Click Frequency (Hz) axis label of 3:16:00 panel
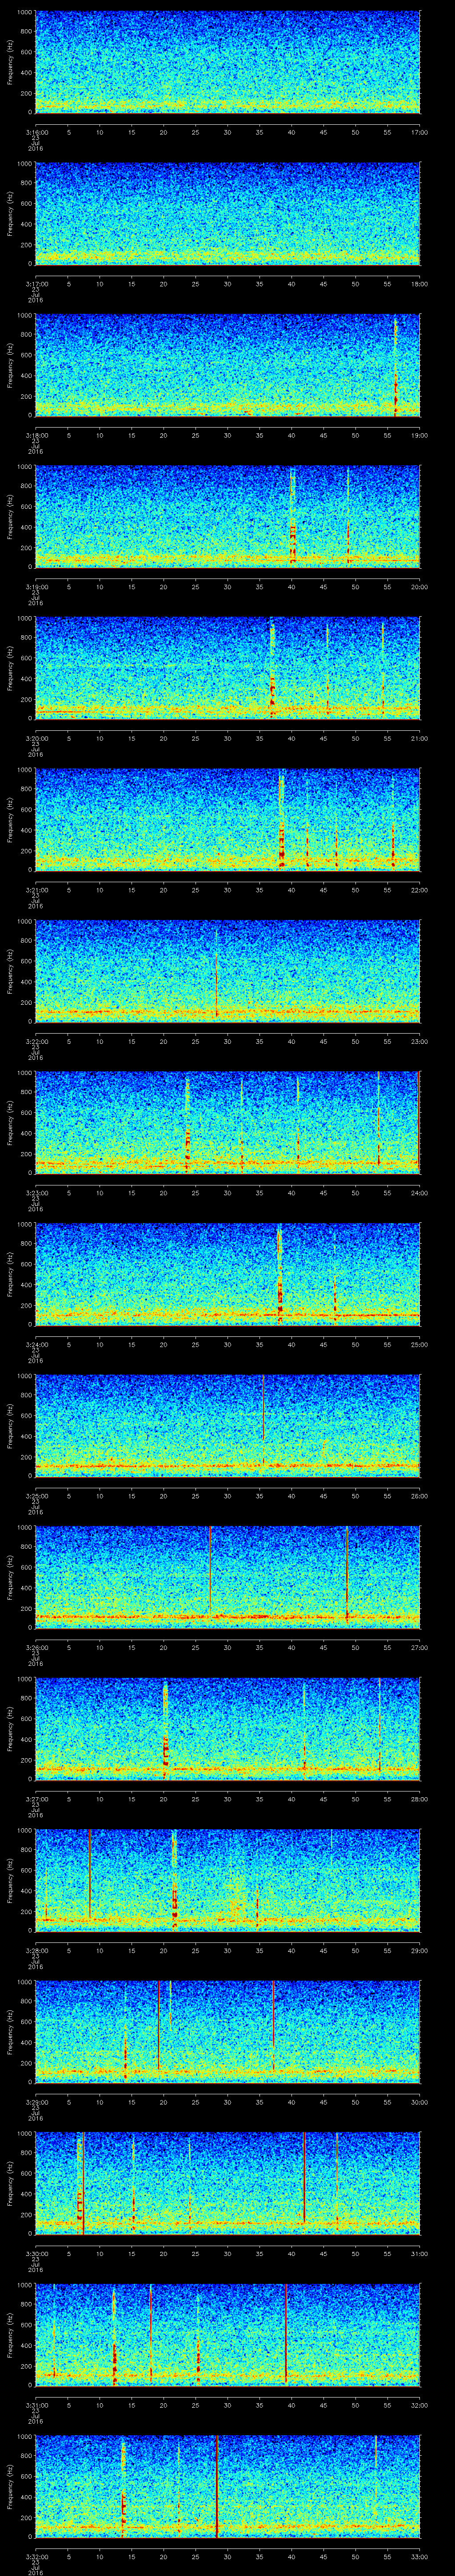Viewport: 455px width, 2576px height. tap(10, 62)
